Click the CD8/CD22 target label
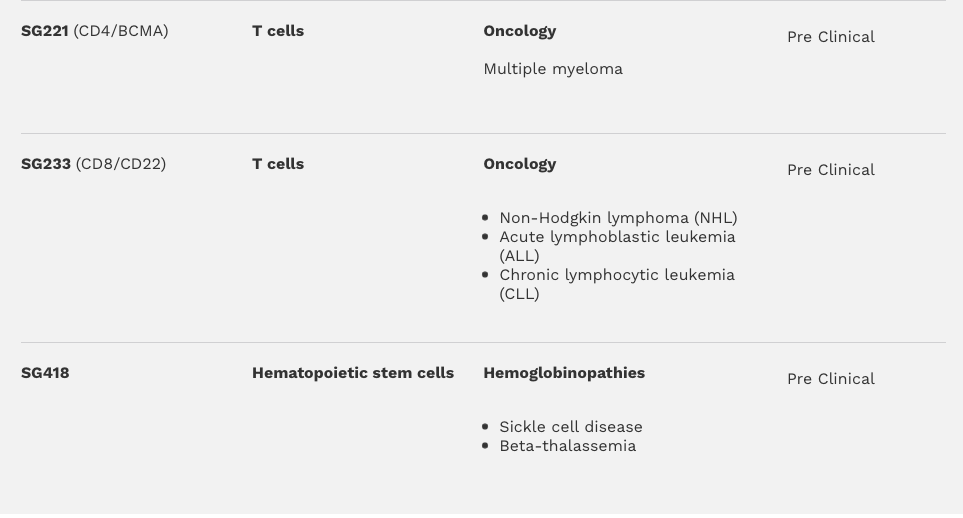Viewport: 963px width, 518px height. (121, 164)
